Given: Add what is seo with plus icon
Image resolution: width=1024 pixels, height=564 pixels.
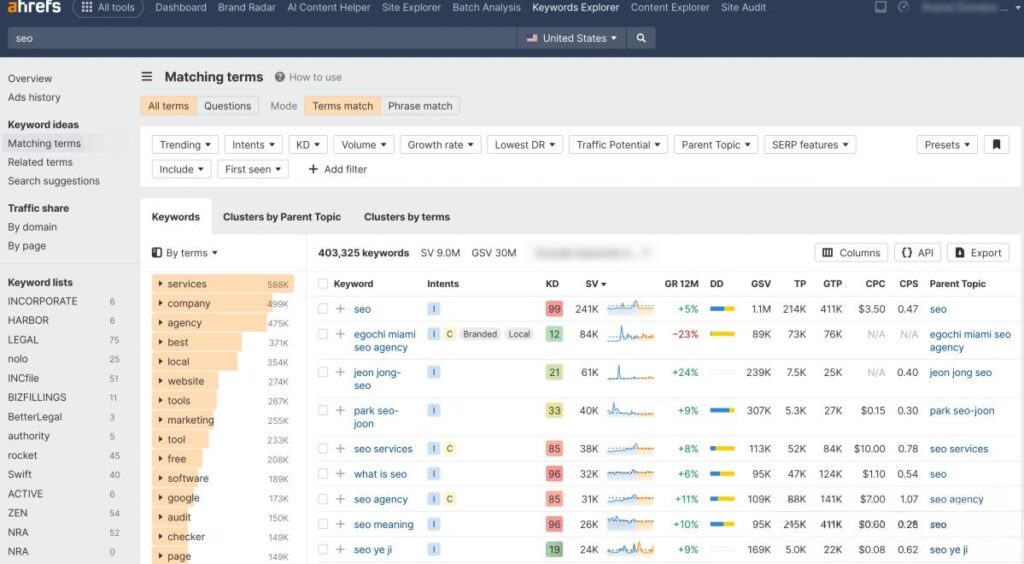Looking at the screenshot, I should coord(340,474).
